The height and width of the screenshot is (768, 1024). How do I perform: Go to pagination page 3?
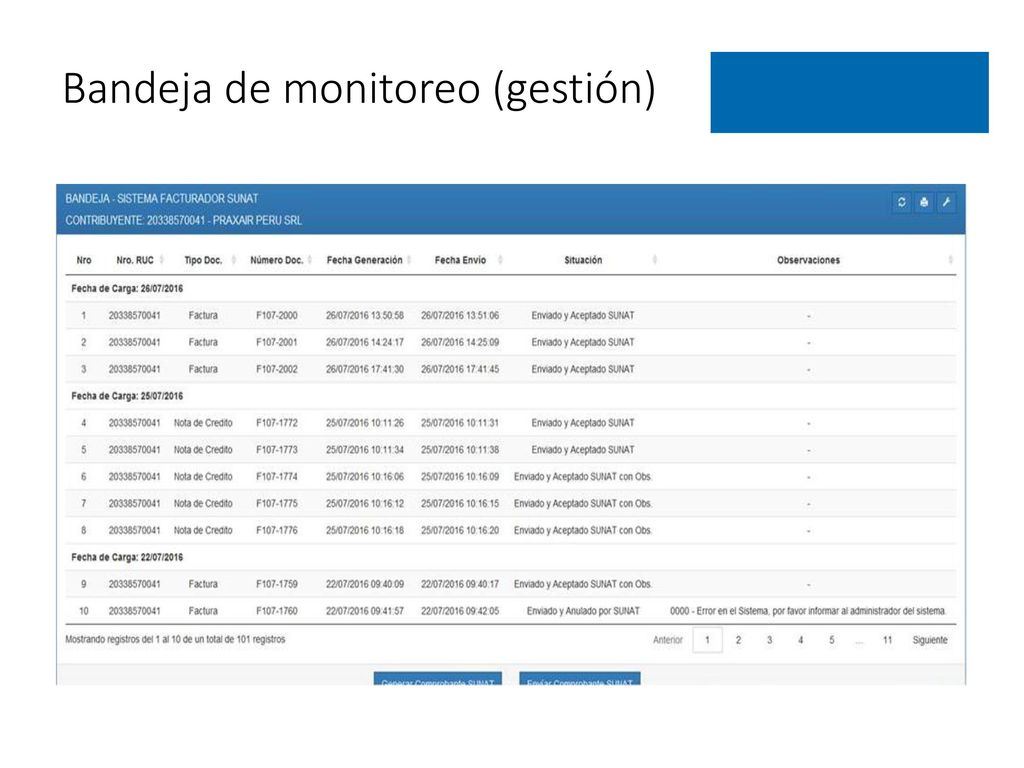[x=769, y=640]
